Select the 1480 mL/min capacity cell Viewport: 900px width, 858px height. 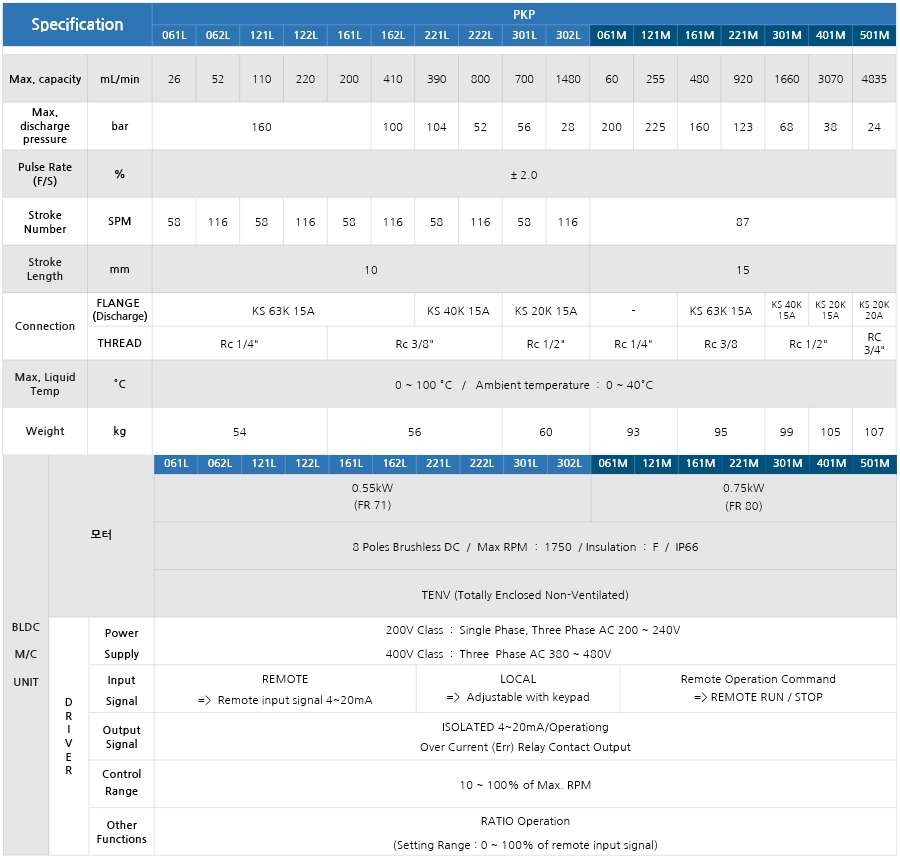[568, 79]
